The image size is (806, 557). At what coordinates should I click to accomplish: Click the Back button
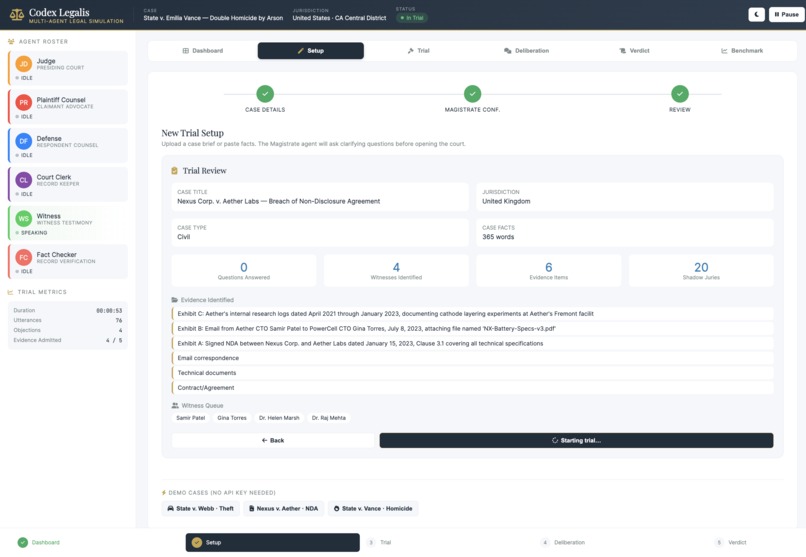point(273,440)
